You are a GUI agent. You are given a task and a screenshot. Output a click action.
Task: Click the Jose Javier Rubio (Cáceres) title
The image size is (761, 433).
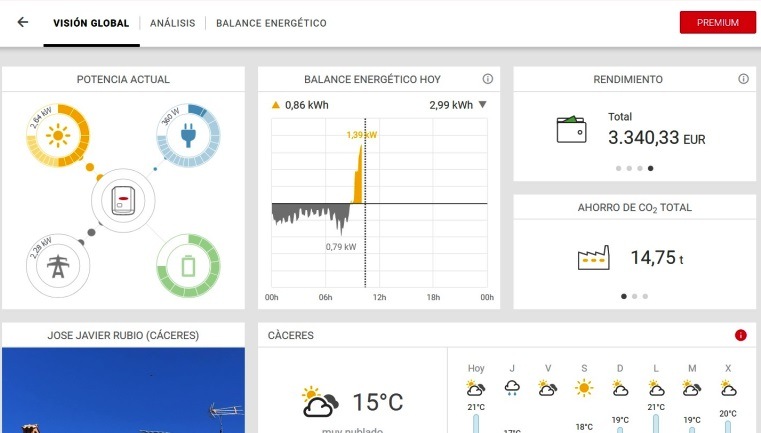point(123,335)
